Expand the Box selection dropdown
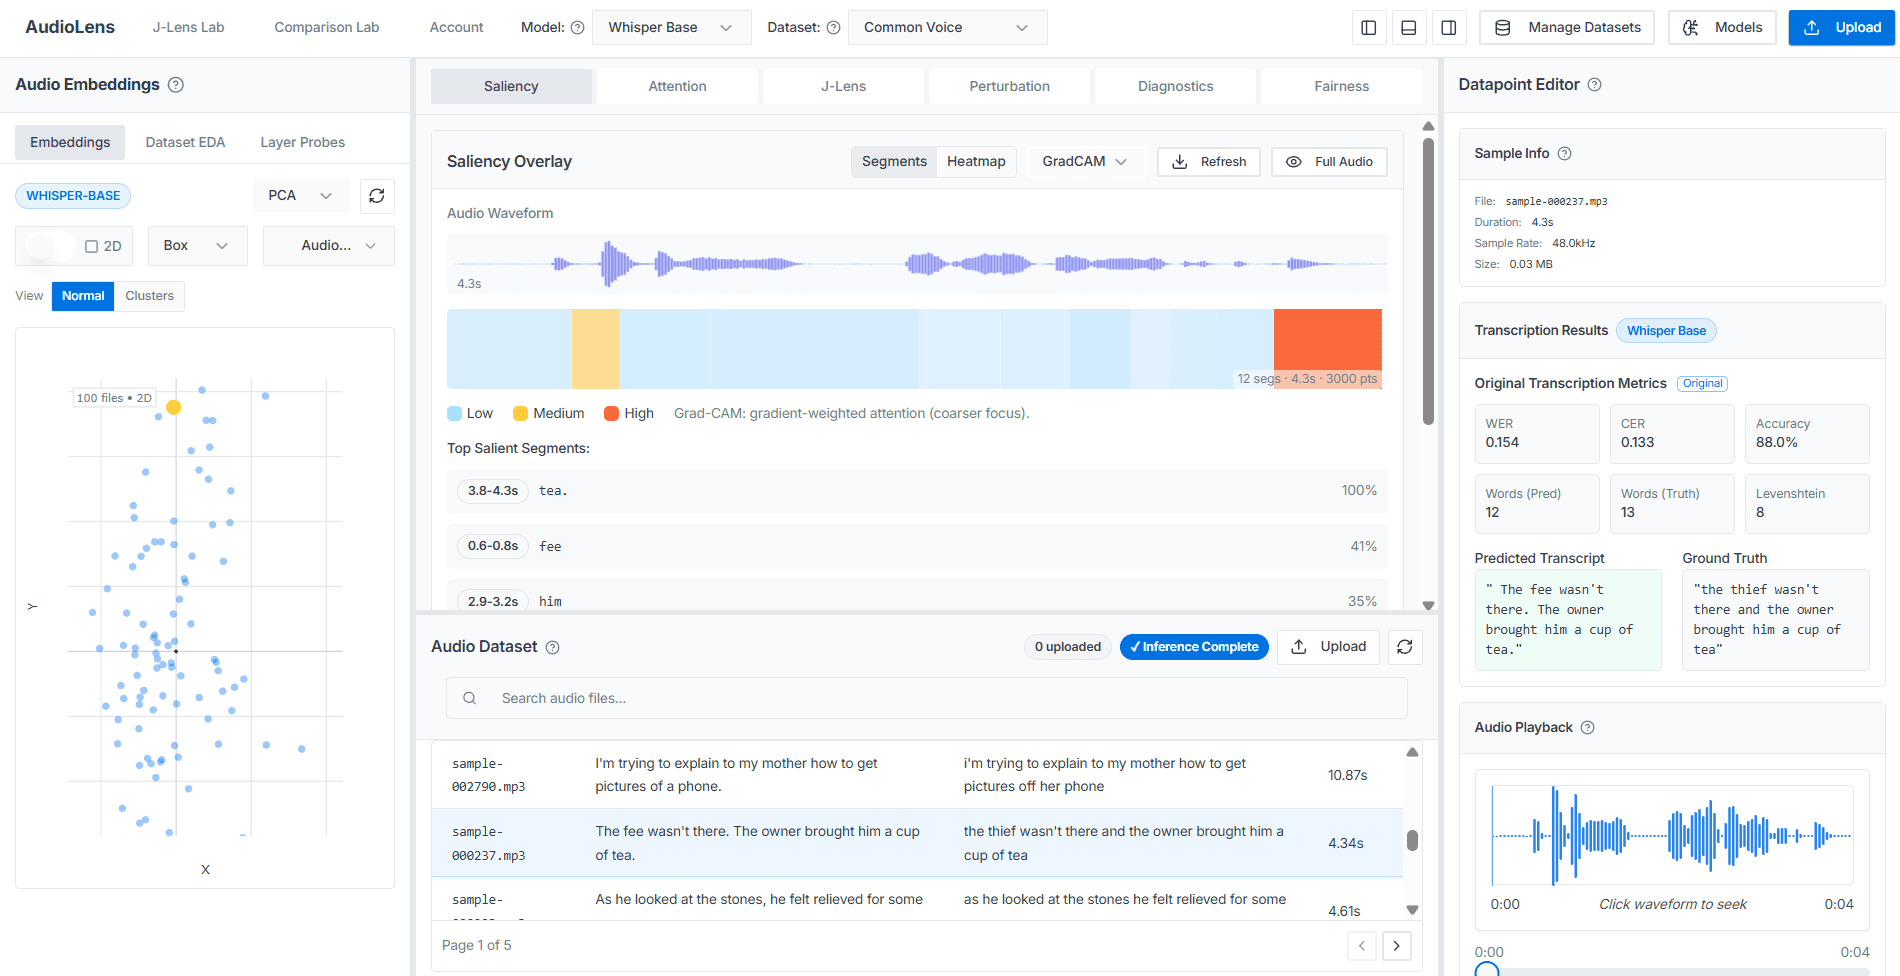The image size is (1900, 976). [197, 246]
